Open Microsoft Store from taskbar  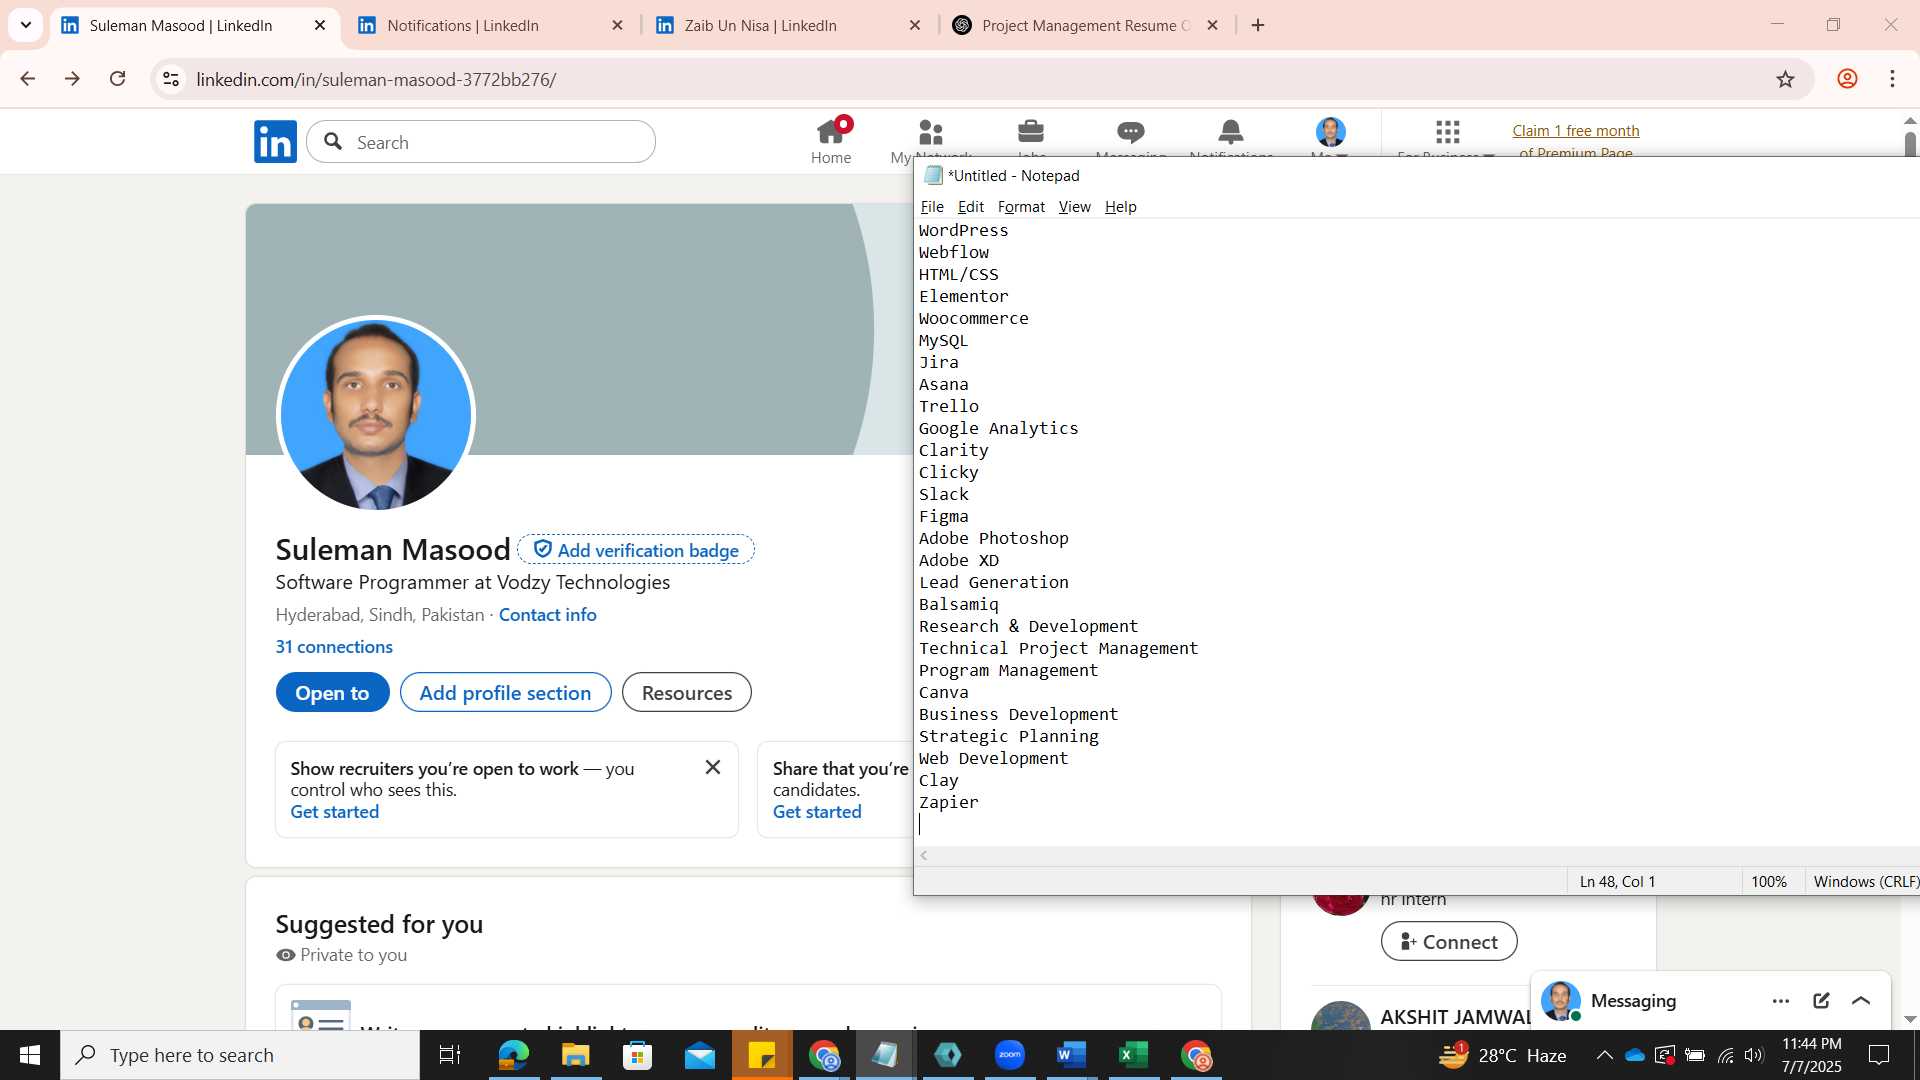click(x=637, y=1055)
